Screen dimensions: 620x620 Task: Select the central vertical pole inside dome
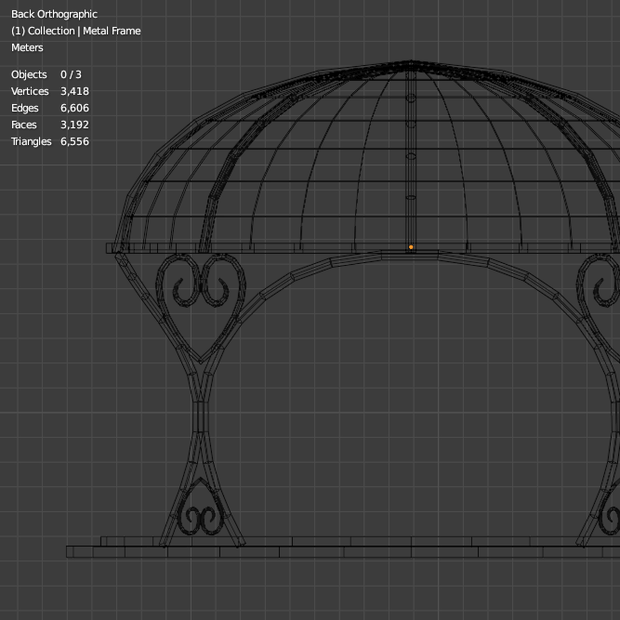[x=411, y=158]
